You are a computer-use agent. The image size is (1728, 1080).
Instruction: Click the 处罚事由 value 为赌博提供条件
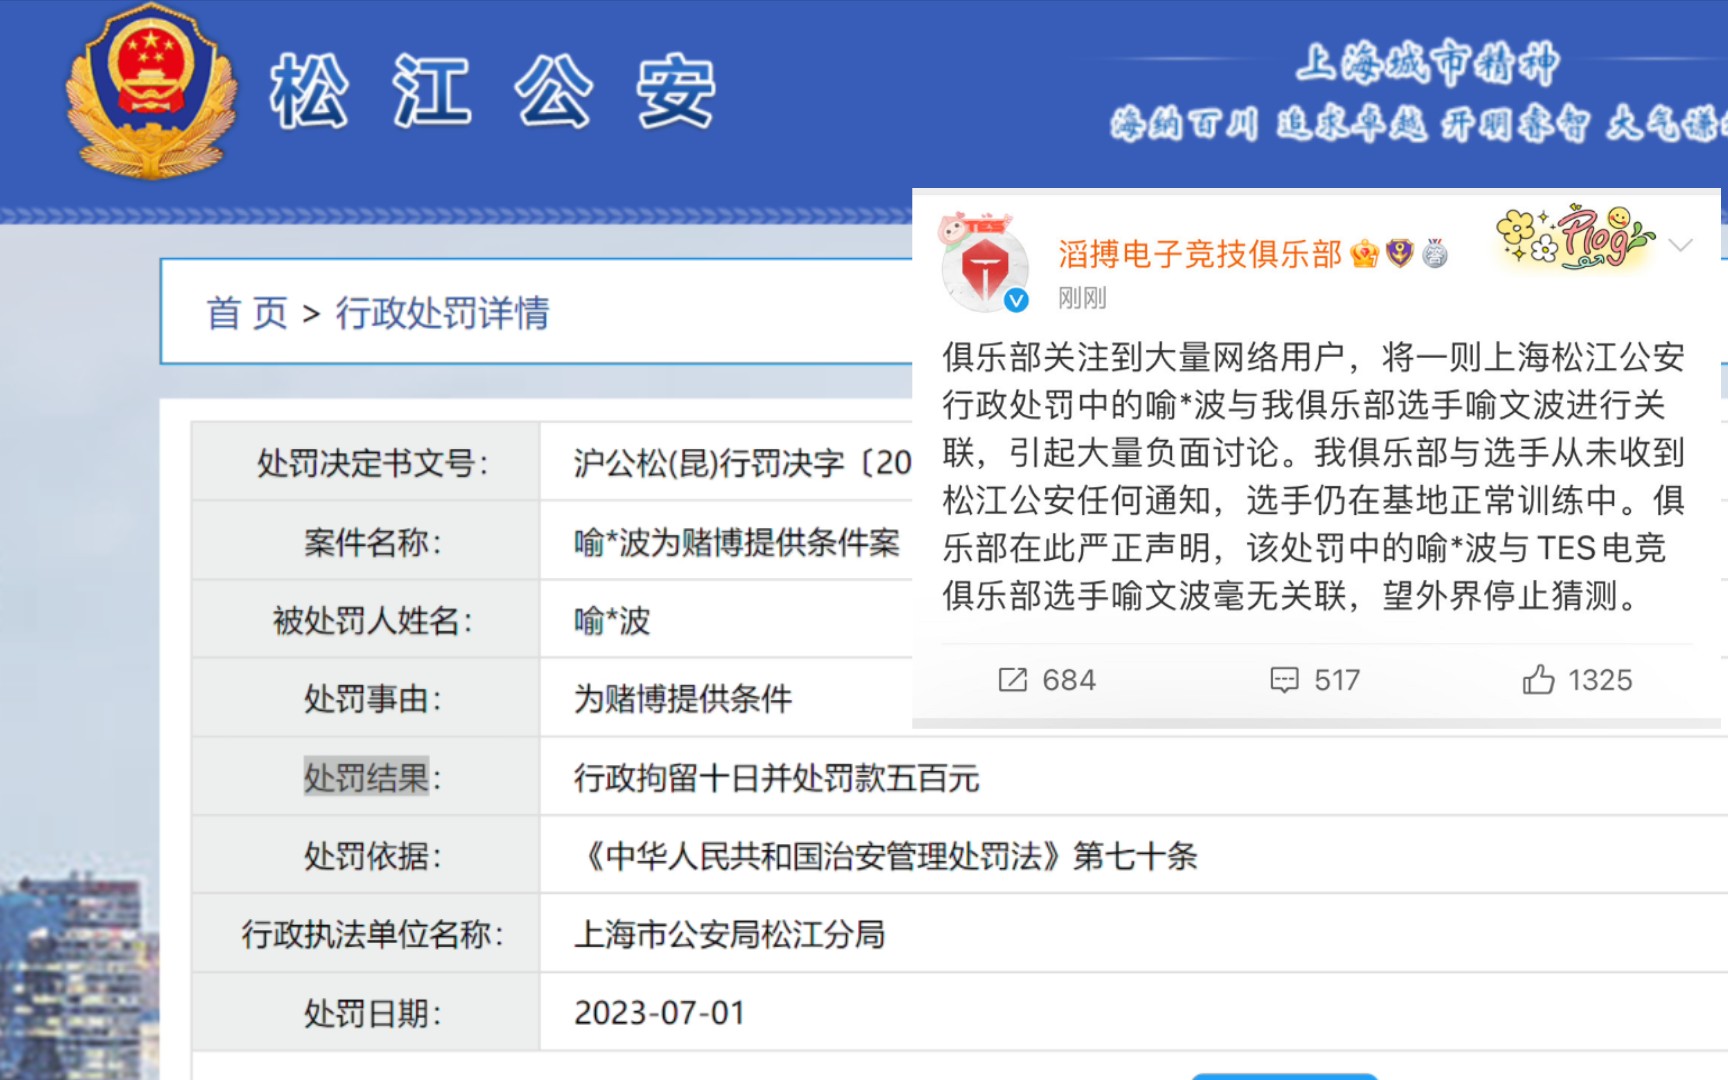point(683,699)
